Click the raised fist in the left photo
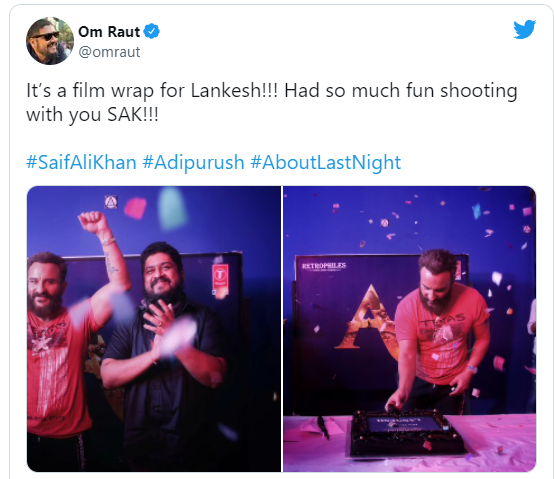 [x=94, y=223]
